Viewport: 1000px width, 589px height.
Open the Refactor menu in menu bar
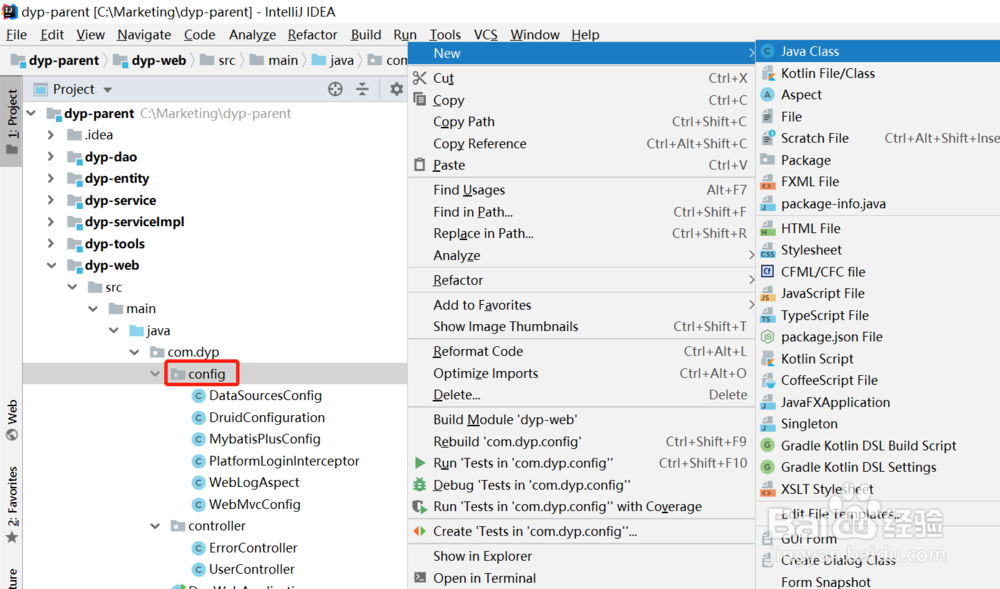tap(312, 34)
